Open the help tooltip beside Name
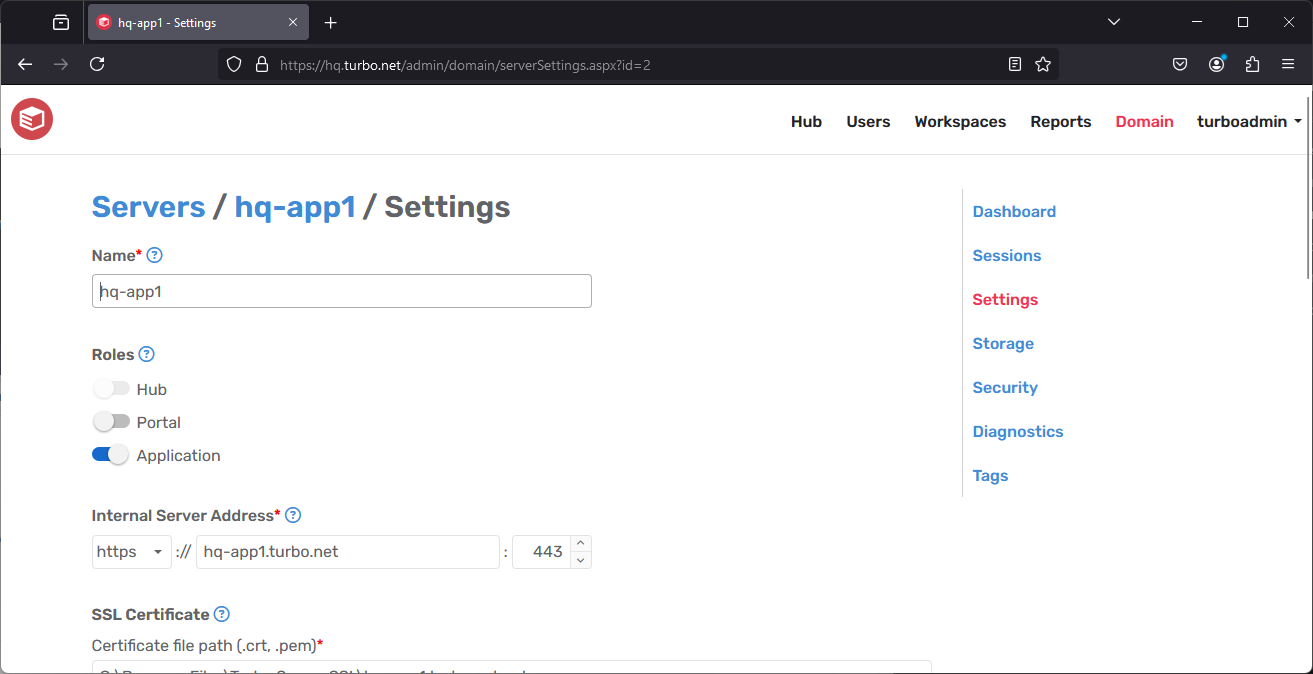 (x=155, y=255)
